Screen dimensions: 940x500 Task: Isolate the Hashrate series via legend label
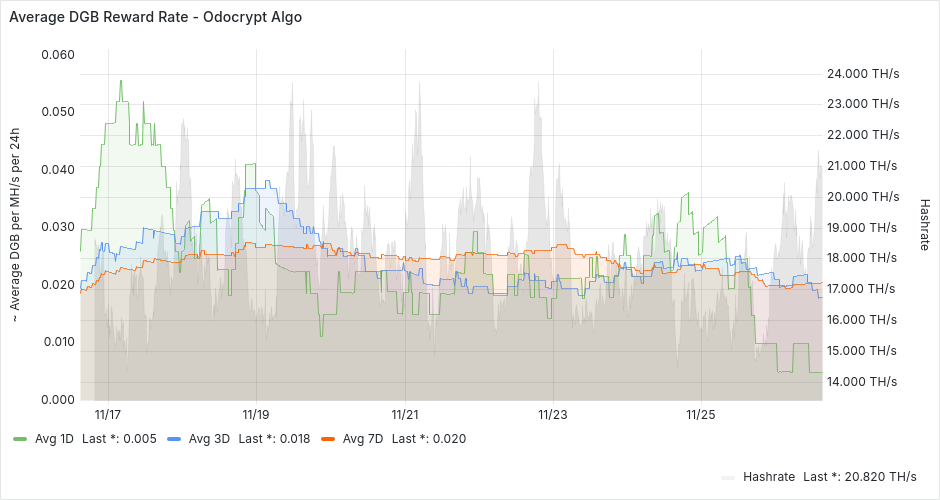pyautogui.click(x=768, y=477)
